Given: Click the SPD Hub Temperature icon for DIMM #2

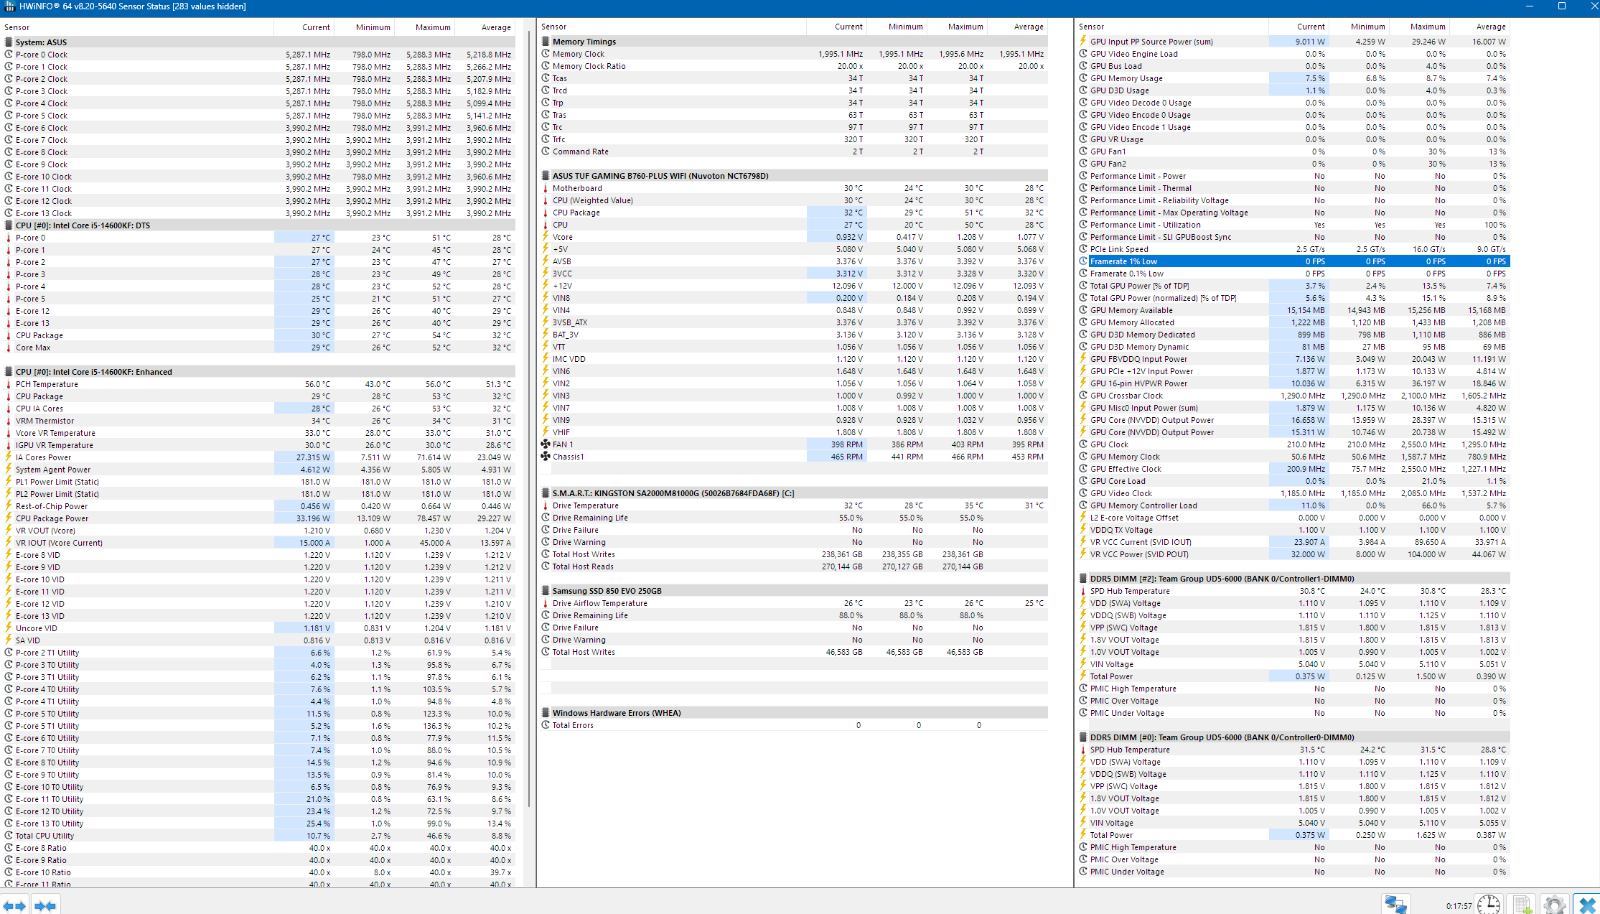Looking at the screenshot, I should (x=1083, y=591).
